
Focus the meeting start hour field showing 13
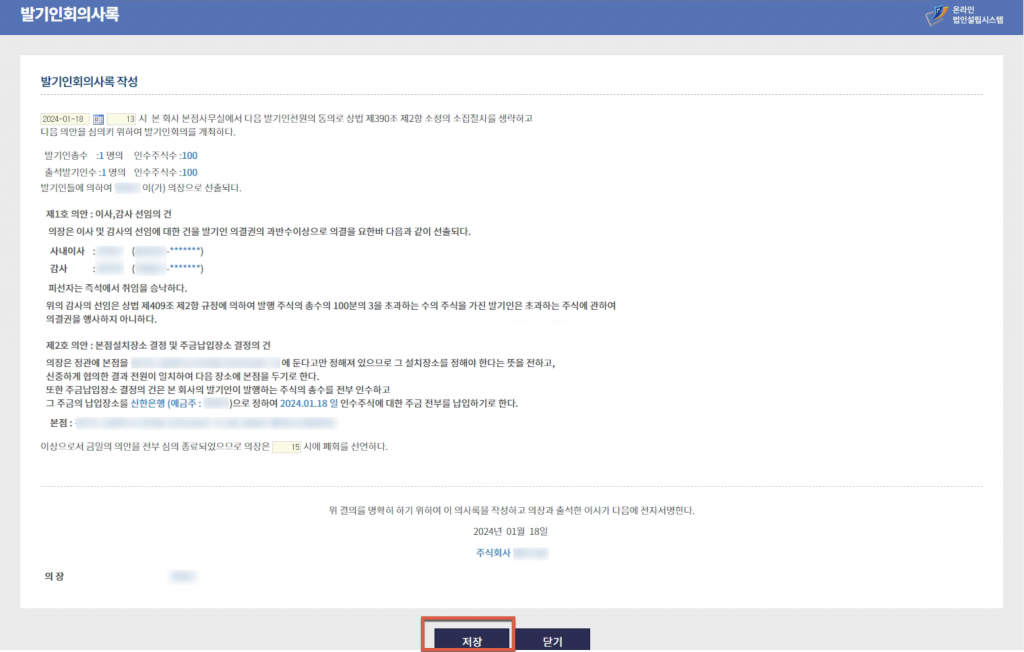(121, 119)
